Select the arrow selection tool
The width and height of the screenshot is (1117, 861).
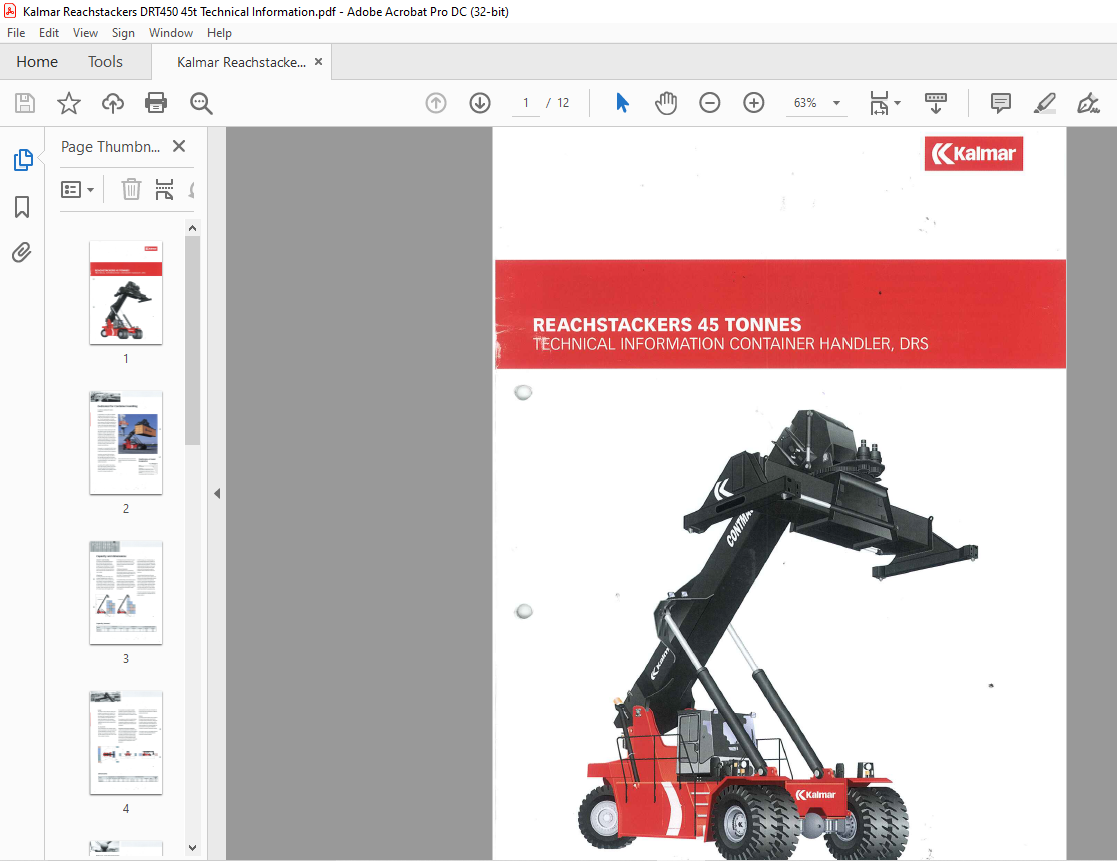622,103
